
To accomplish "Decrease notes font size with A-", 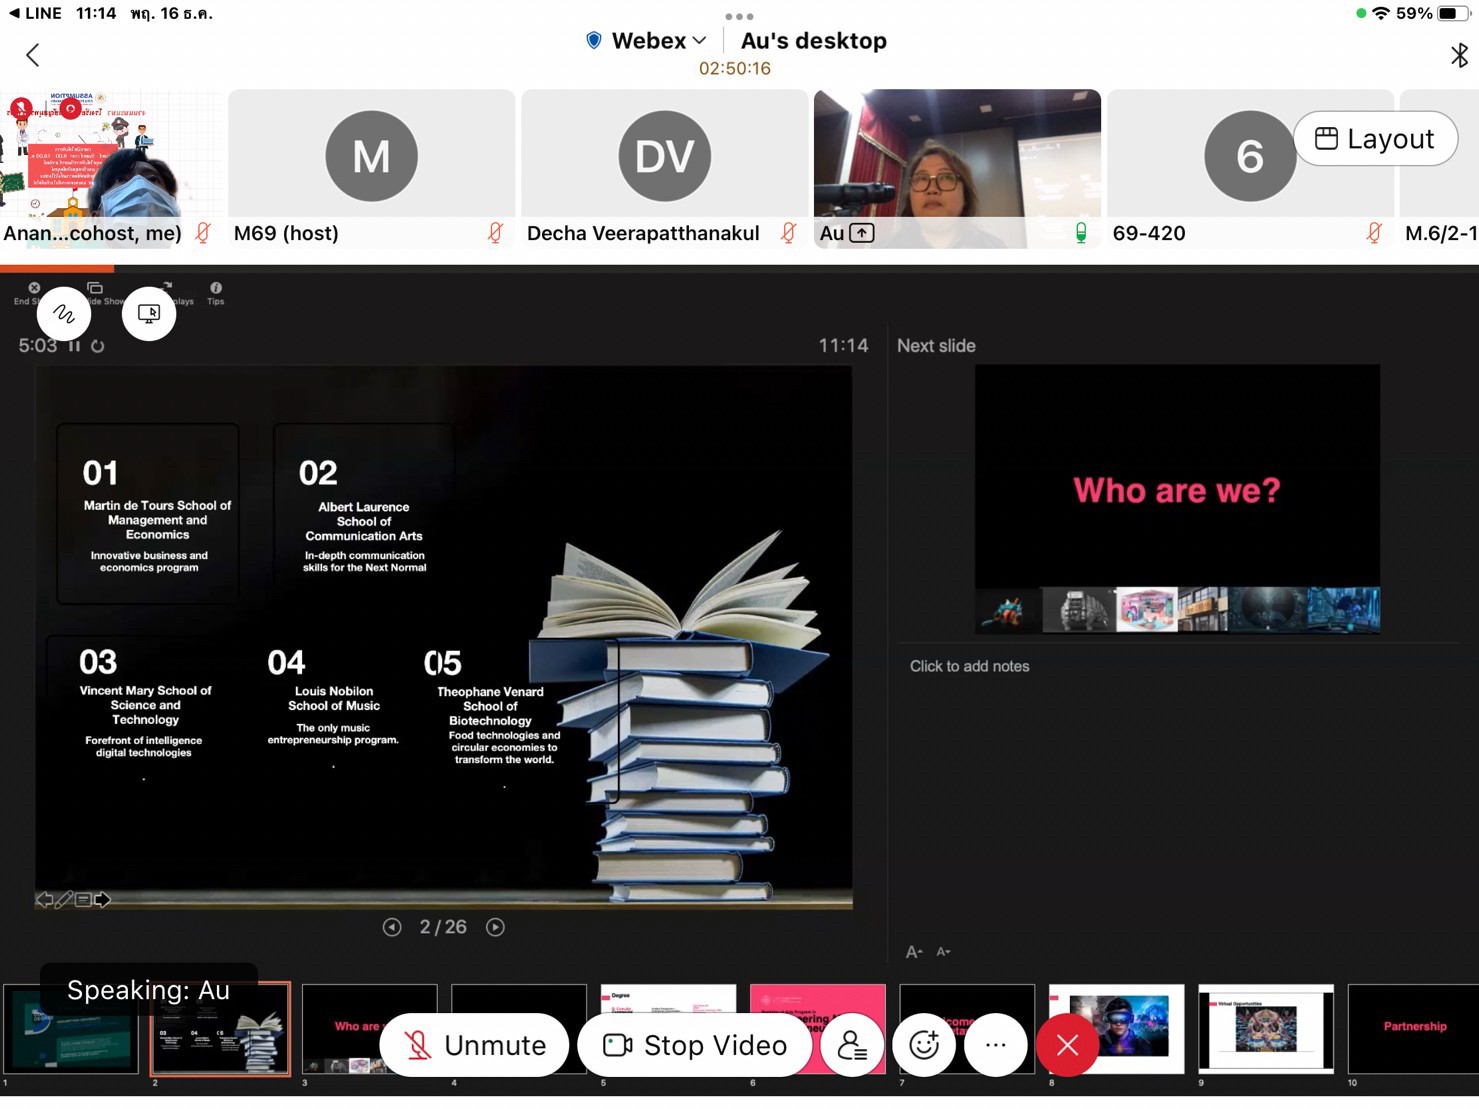I will click(943, 952).
